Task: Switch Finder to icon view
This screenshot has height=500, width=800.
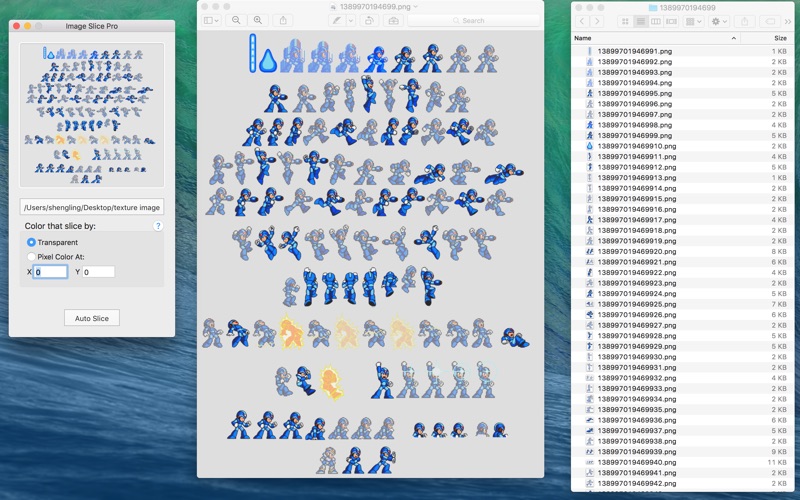Action: coord(625,21)
